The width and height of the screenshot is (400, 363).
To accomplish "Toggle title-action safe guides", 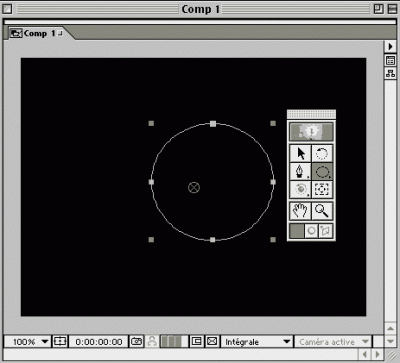I will (60, 341).
